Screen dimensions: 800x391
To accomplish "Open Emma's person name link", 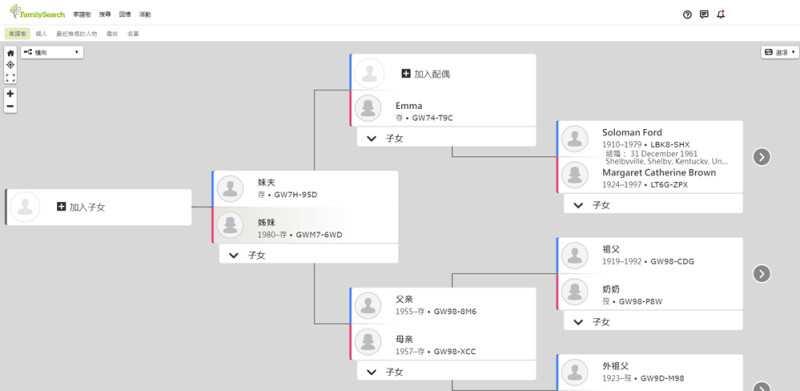I will [x=409, y=106].
